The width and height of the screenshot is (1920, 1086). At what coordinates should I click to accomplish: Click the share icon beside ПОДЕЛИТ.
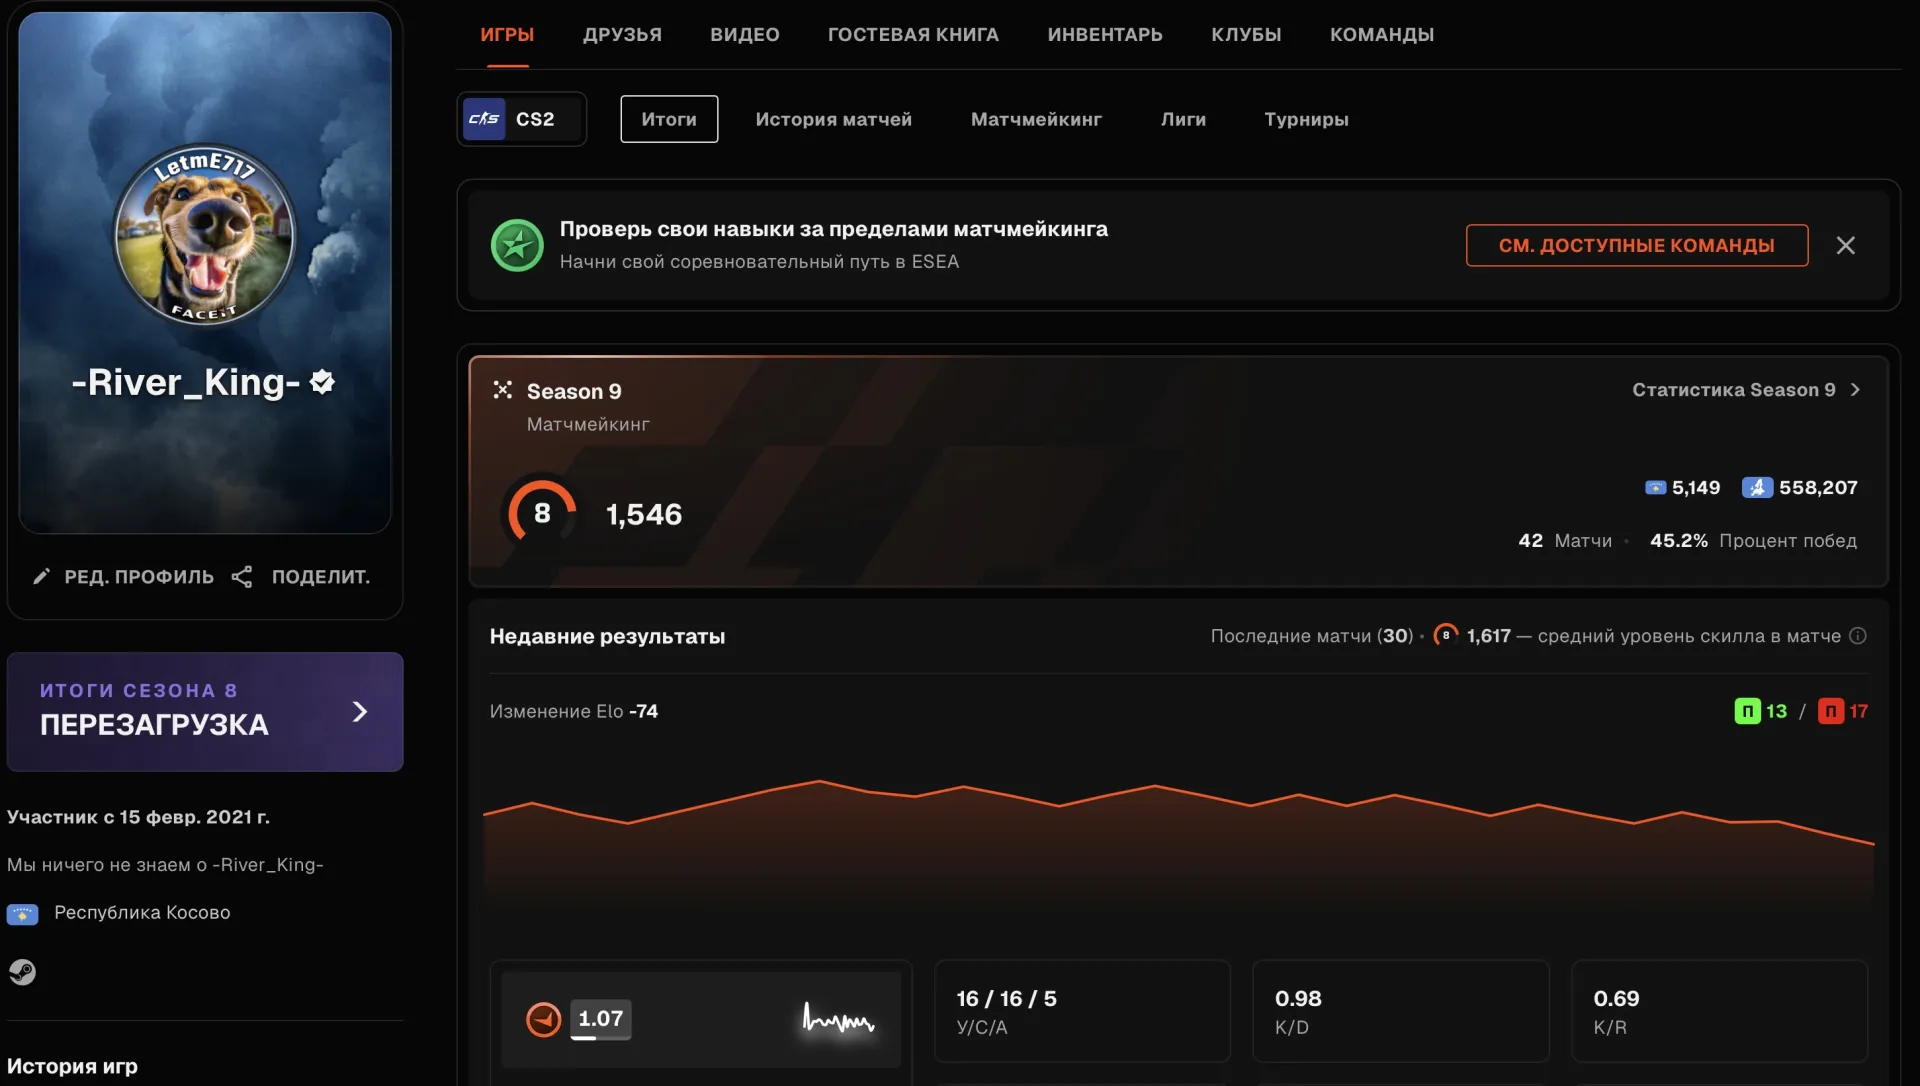coord(241,576)
